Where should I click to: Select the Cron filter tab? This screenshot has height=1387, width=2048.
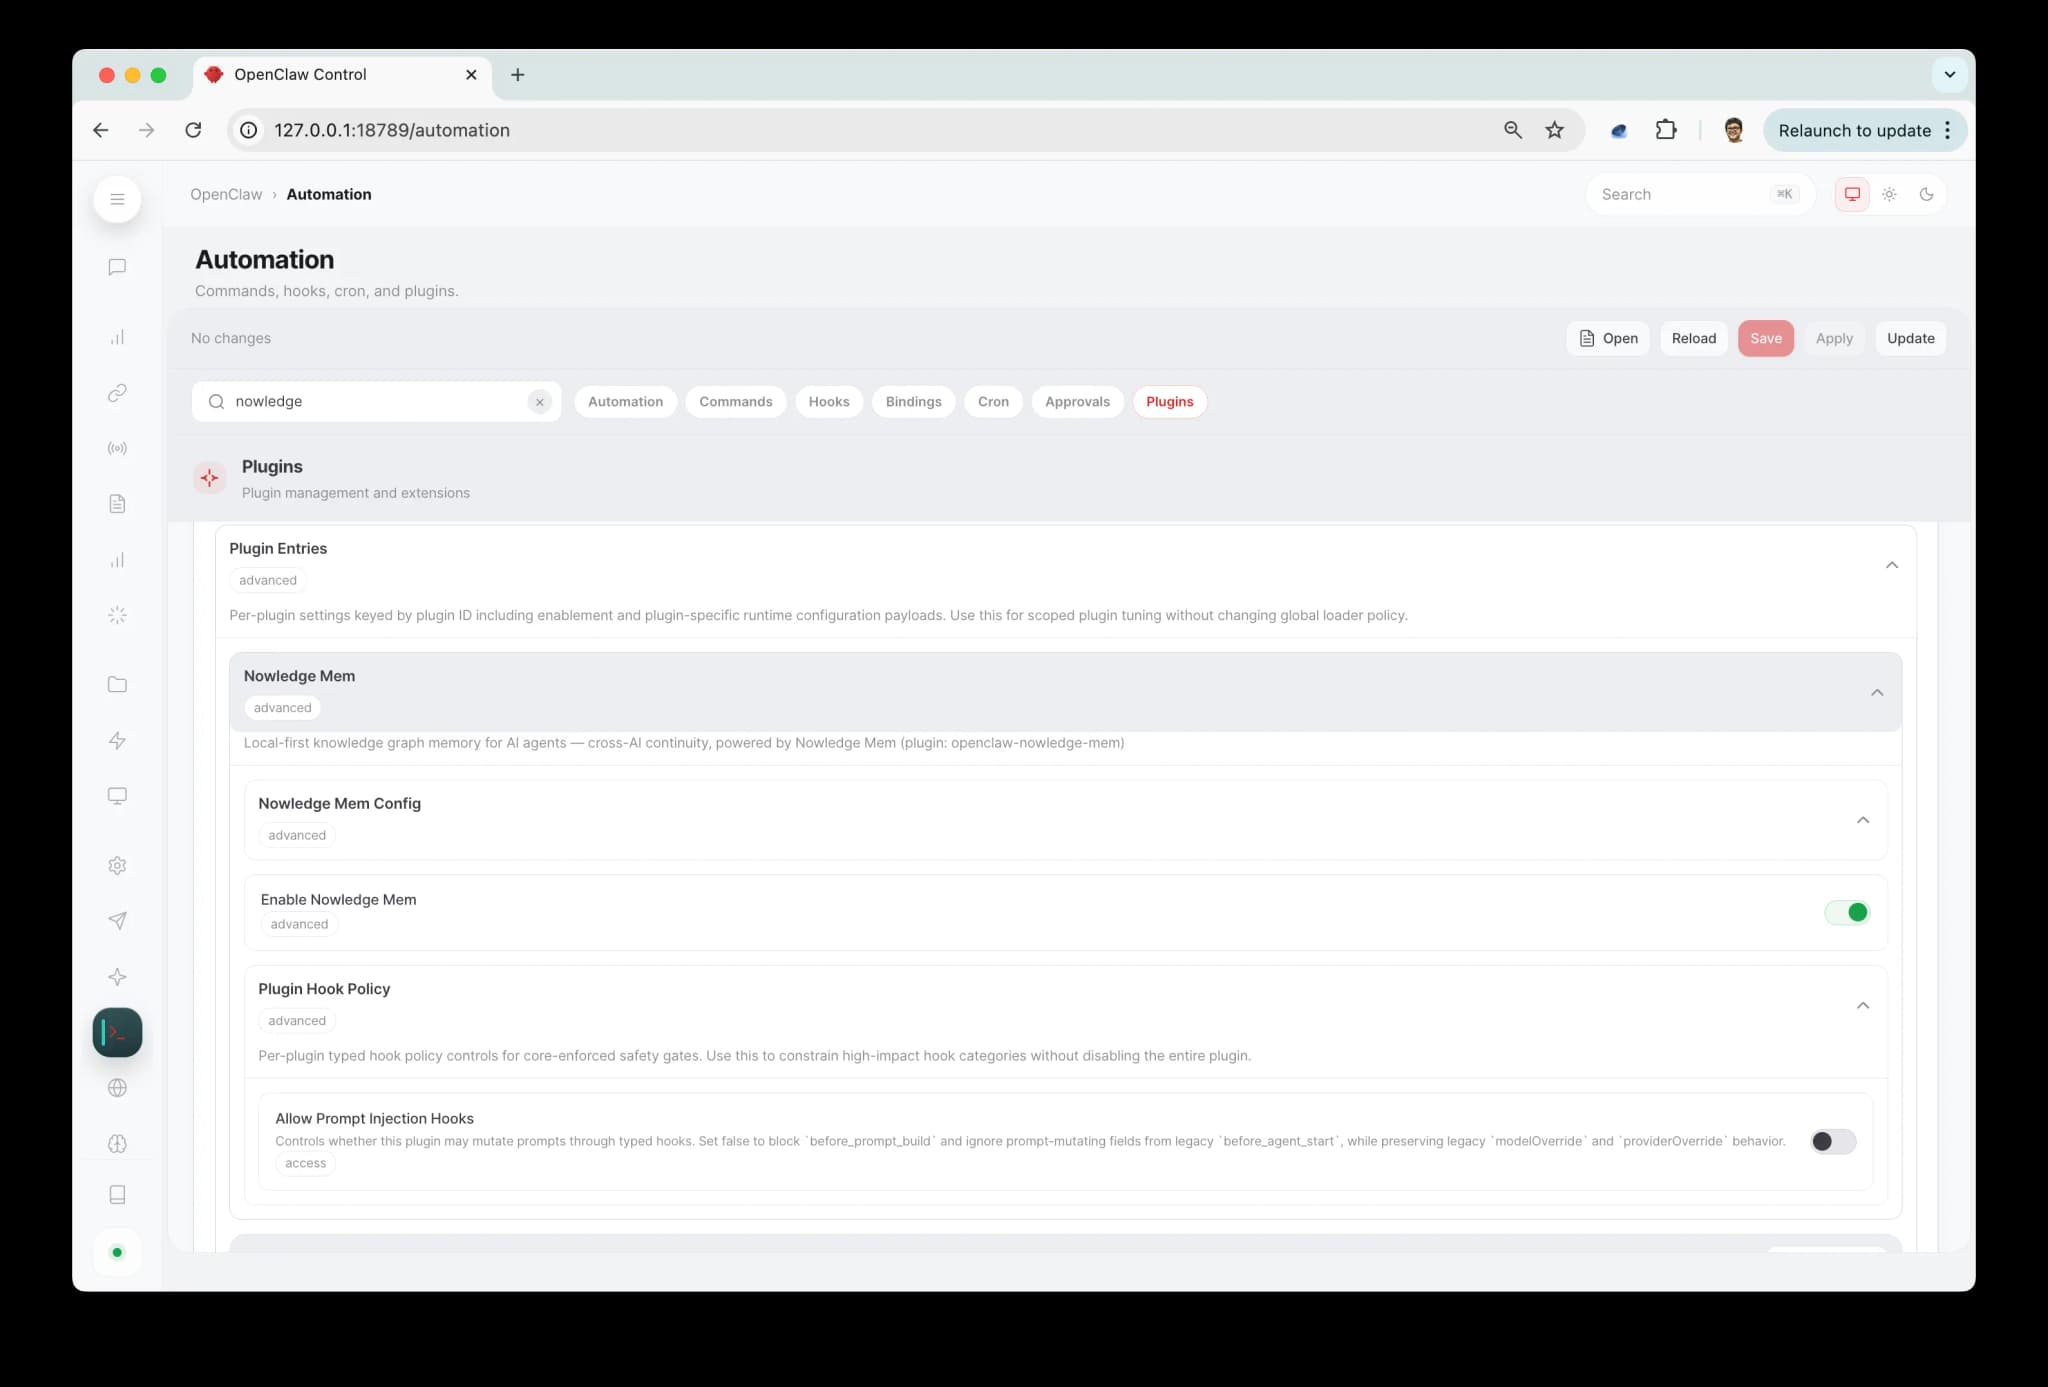tap(993, 401)
